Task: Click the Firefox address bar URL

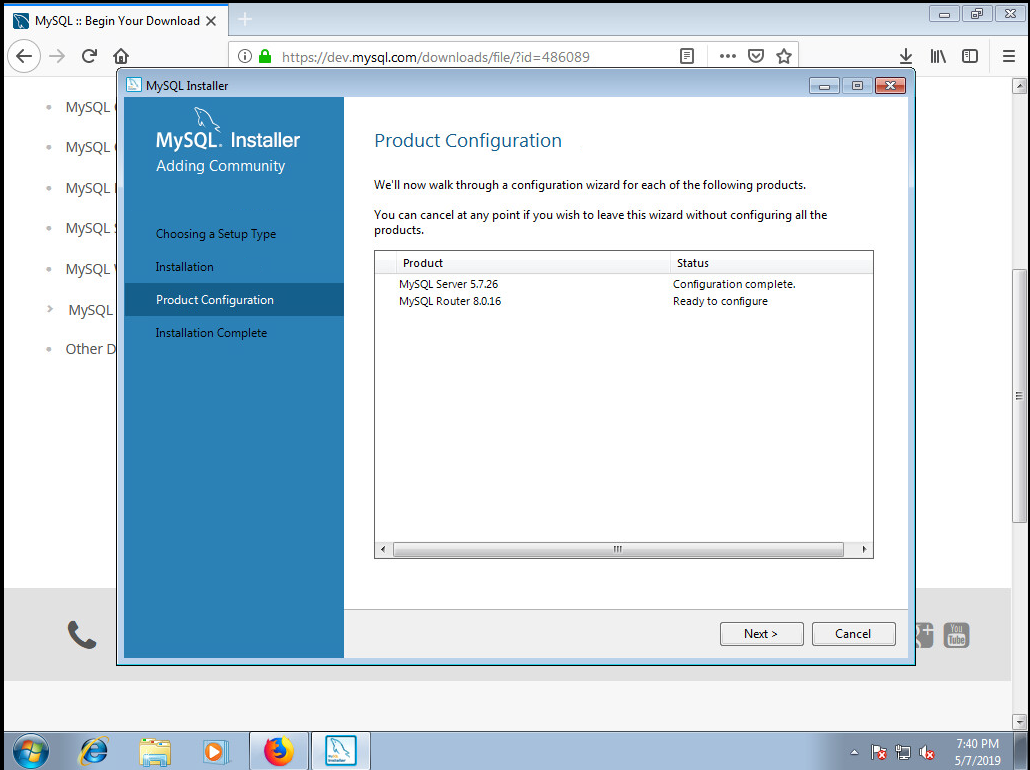Action: click(x=436, y=57)
